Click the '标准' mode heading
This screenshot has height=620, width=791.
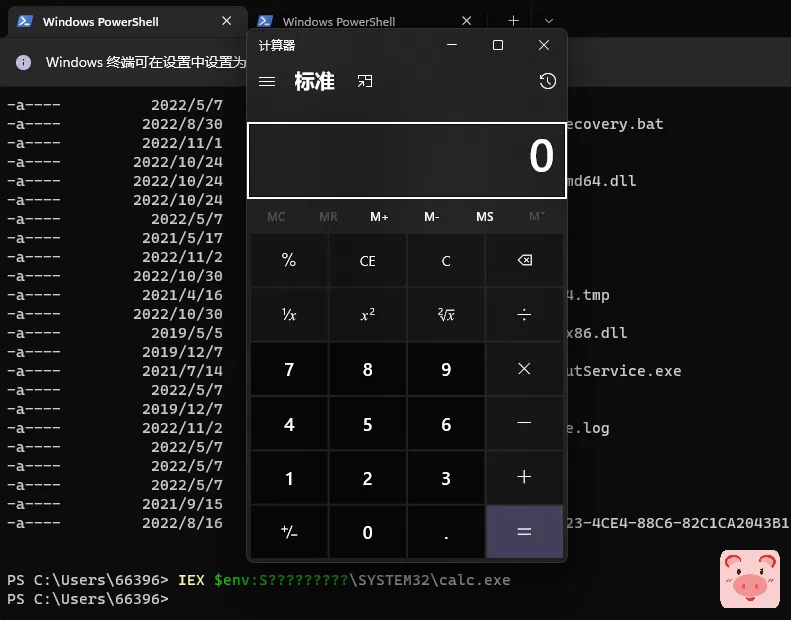[314, 81]
